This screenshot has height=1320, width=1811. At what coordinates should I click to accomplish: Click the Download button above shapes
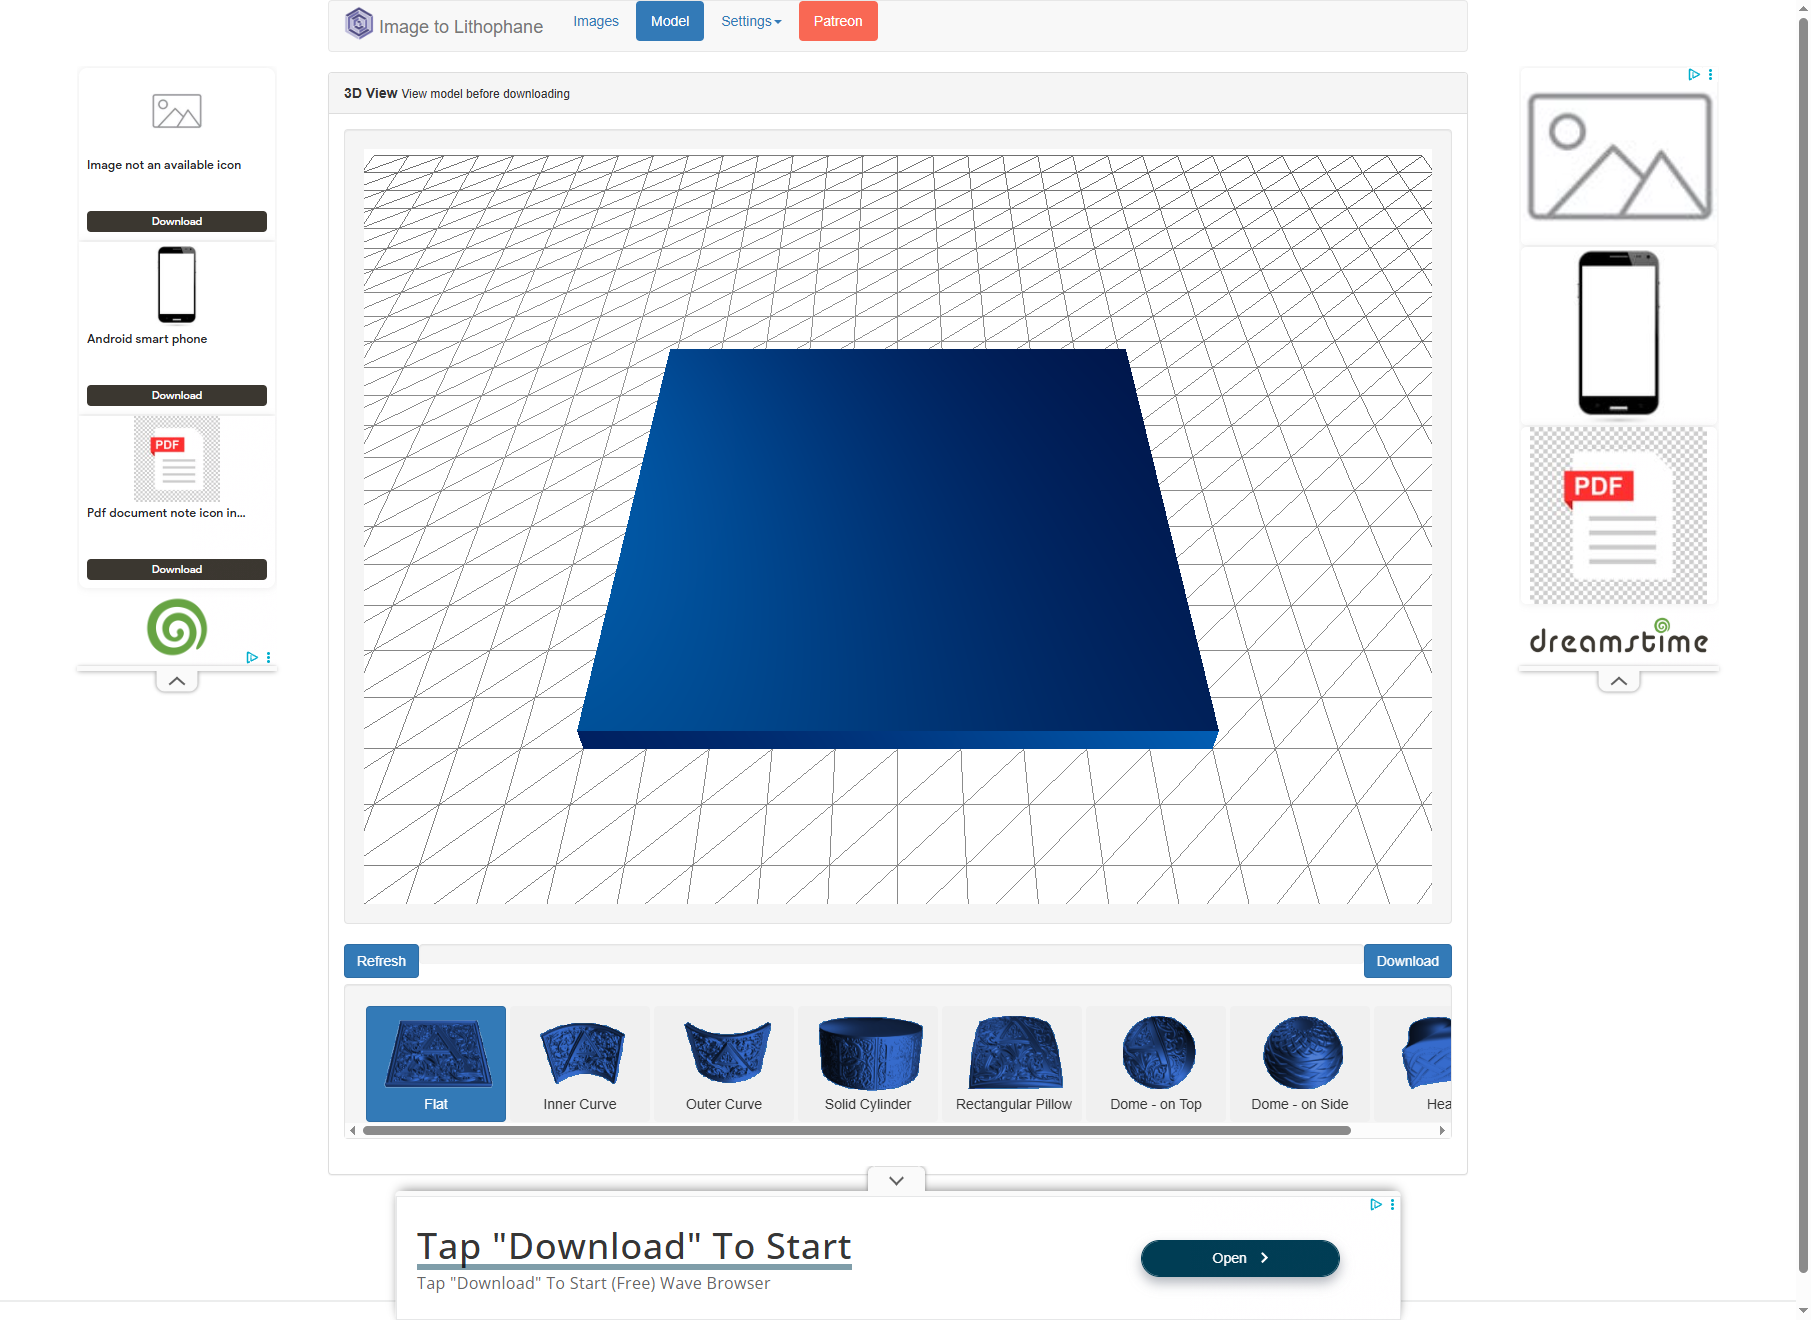1407,961
